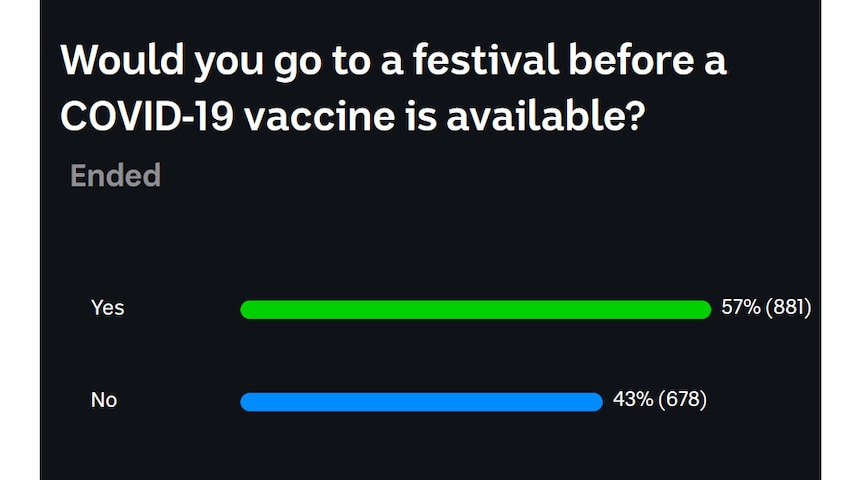This screenshot has height=480, width=862.
Task: Click the word "Would" starting the question
Action: [x=123, y=59]
